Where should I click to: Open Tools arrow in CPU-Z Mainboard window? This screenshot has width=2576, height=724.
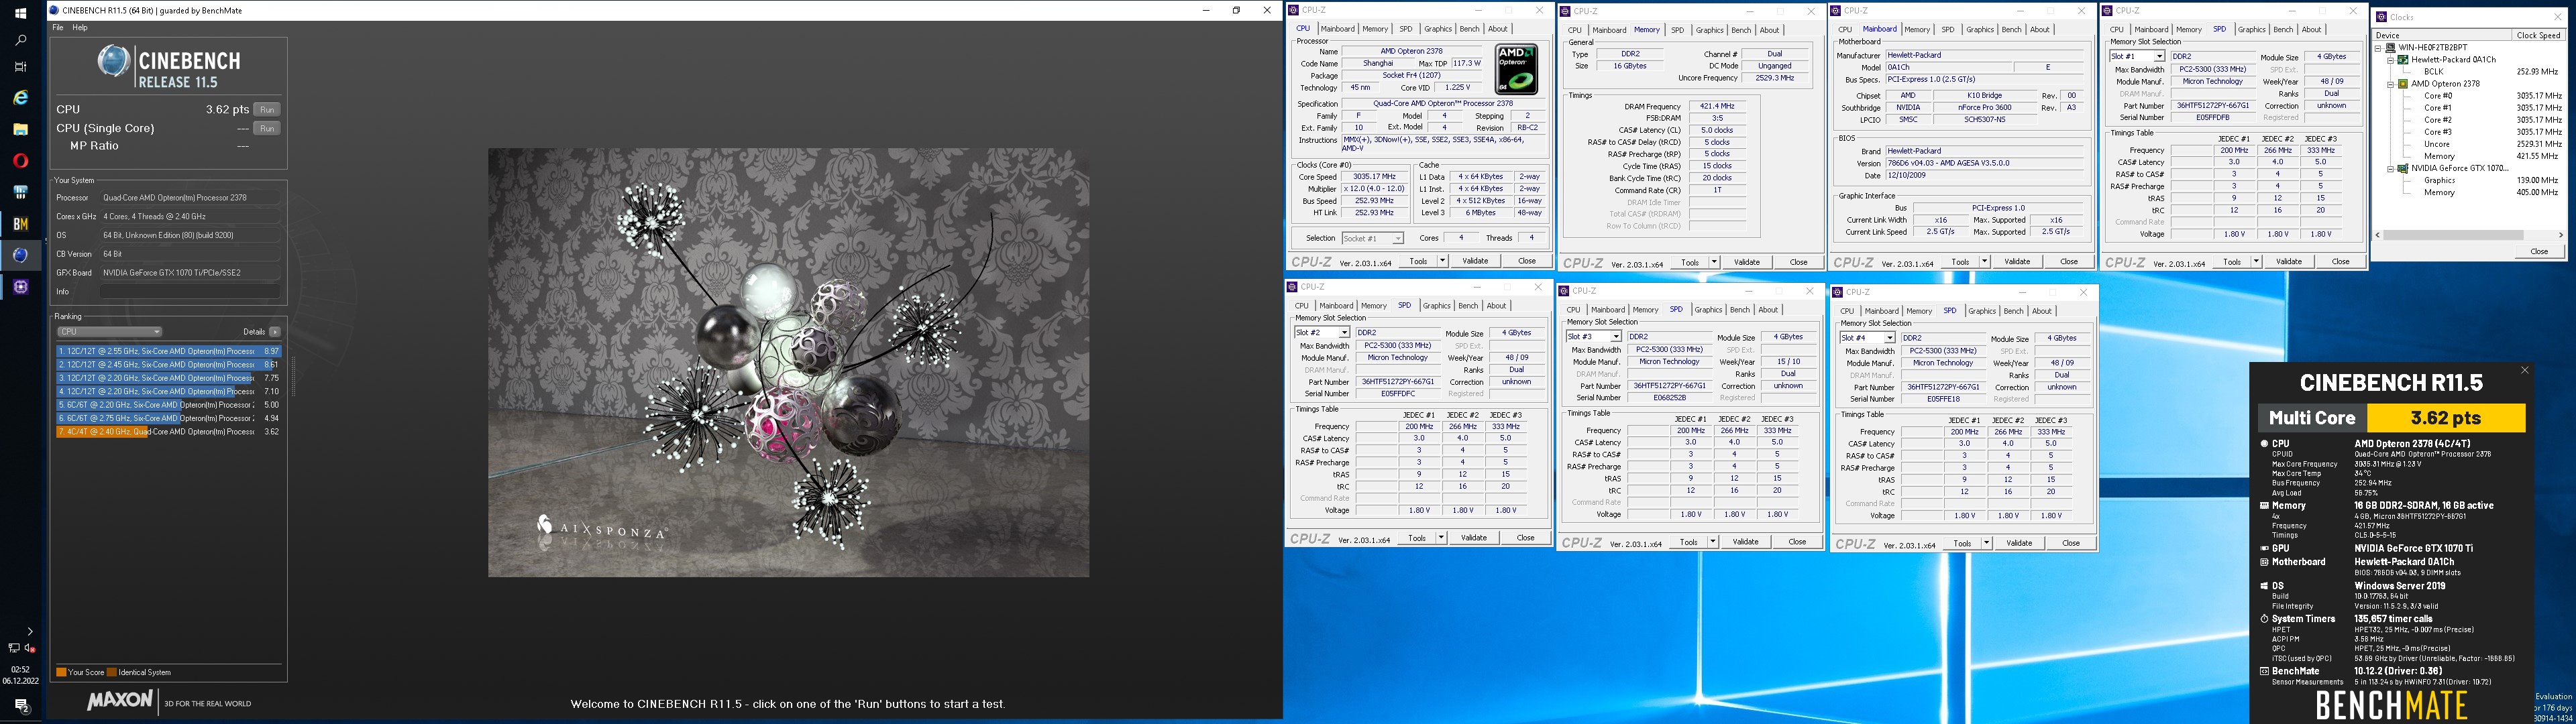click(1984, 262)
